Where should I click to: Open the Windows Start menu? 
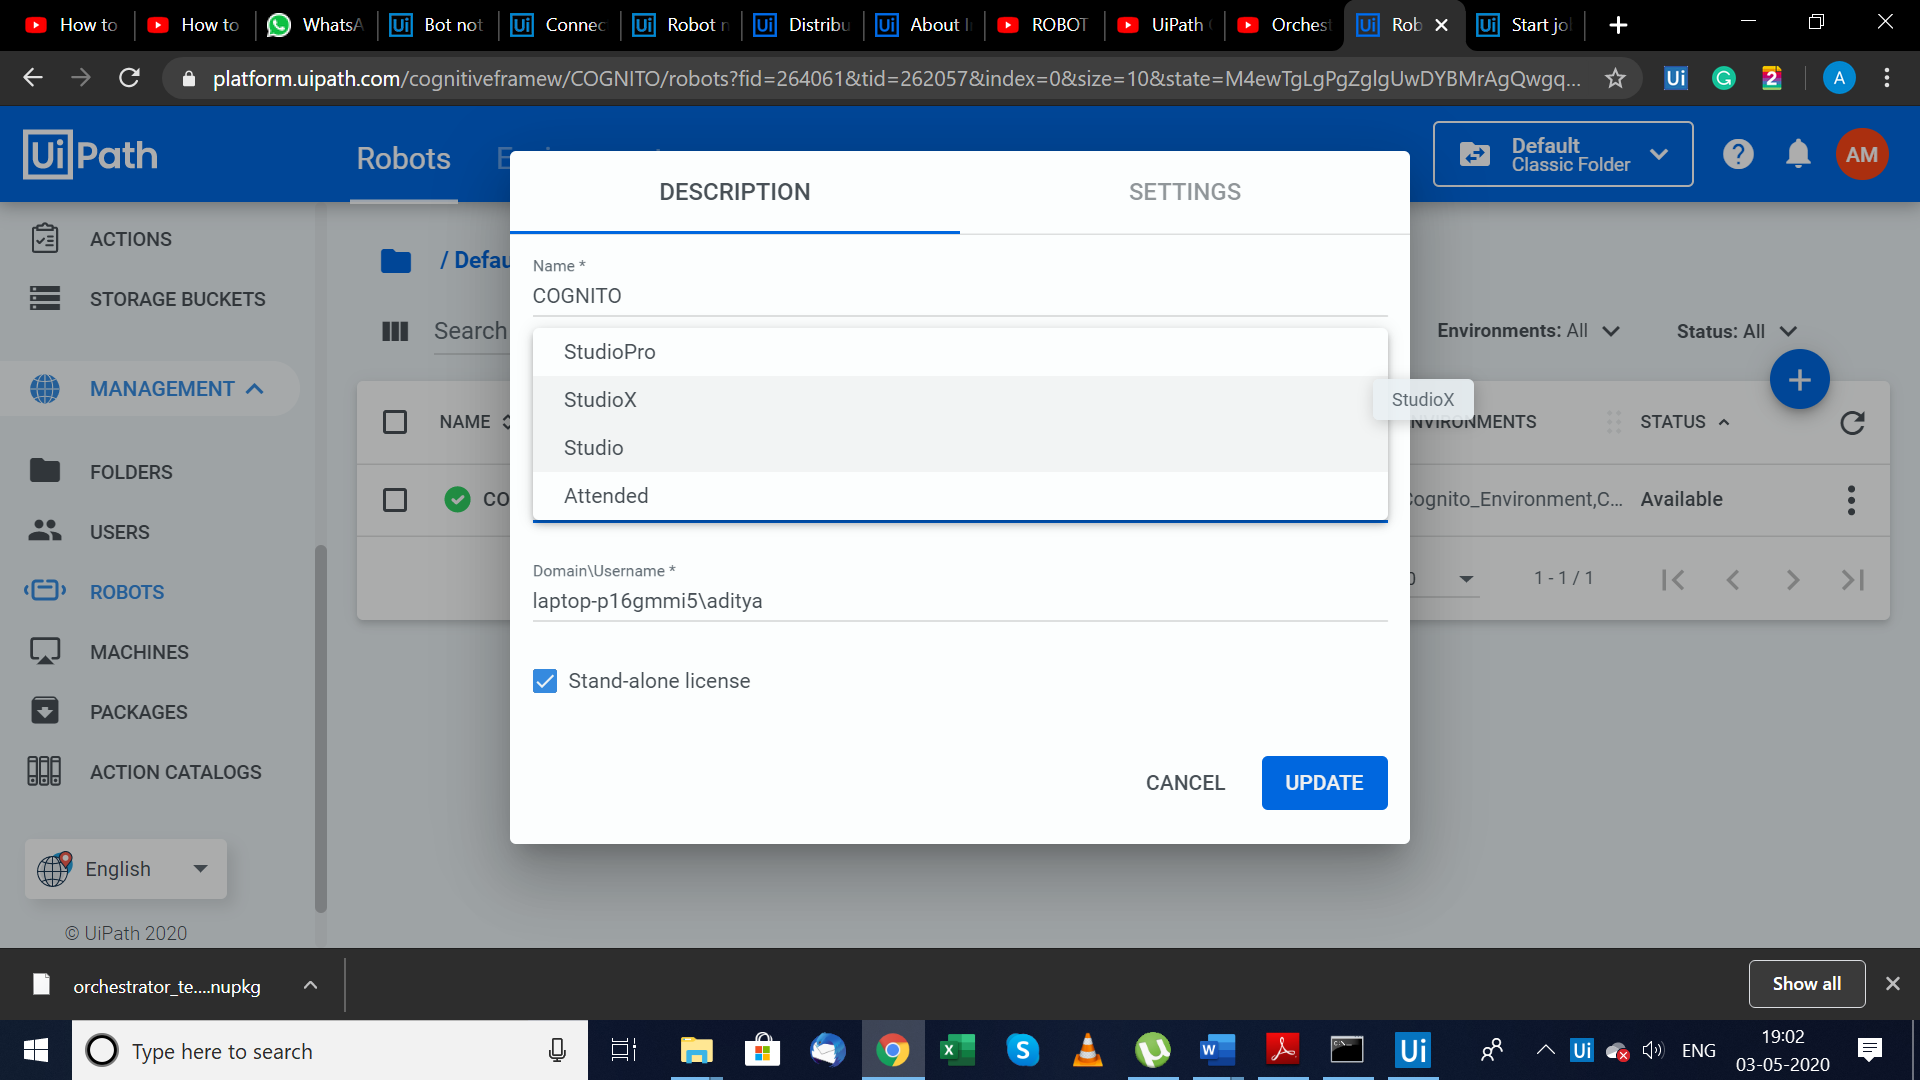[36, 1050]
